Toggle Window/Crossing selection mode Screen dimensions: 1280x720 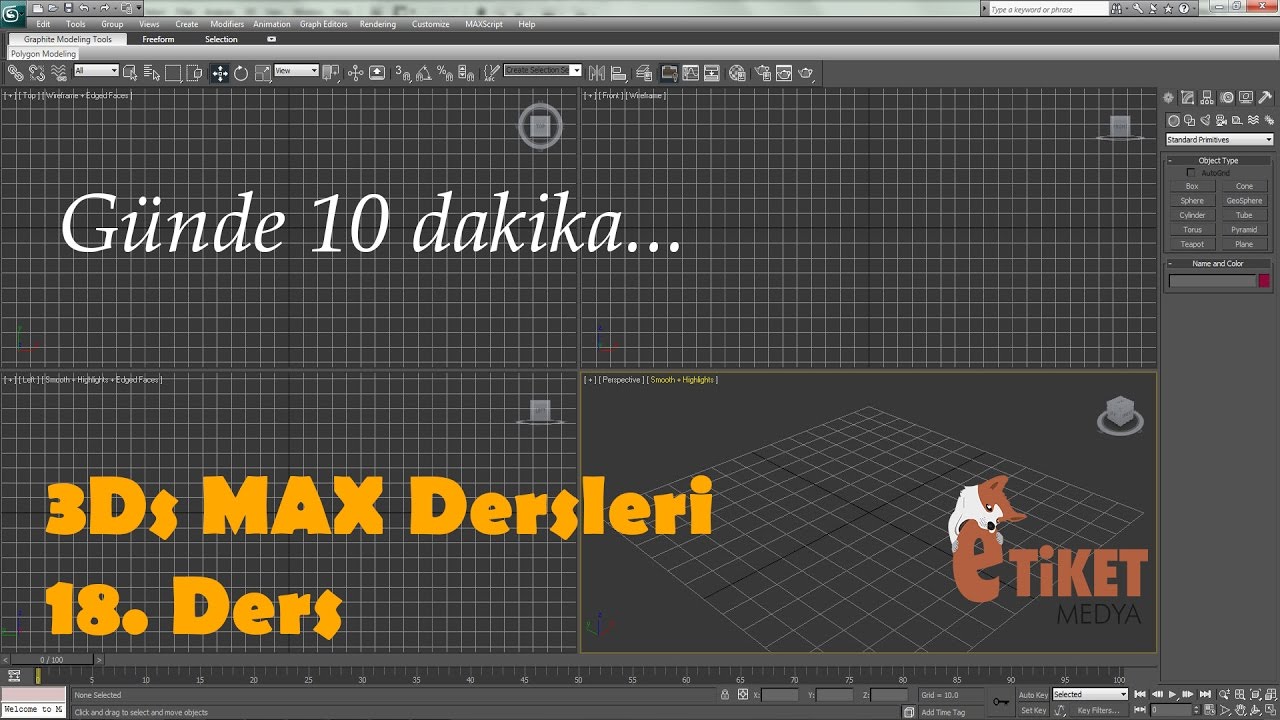[195, 73]
